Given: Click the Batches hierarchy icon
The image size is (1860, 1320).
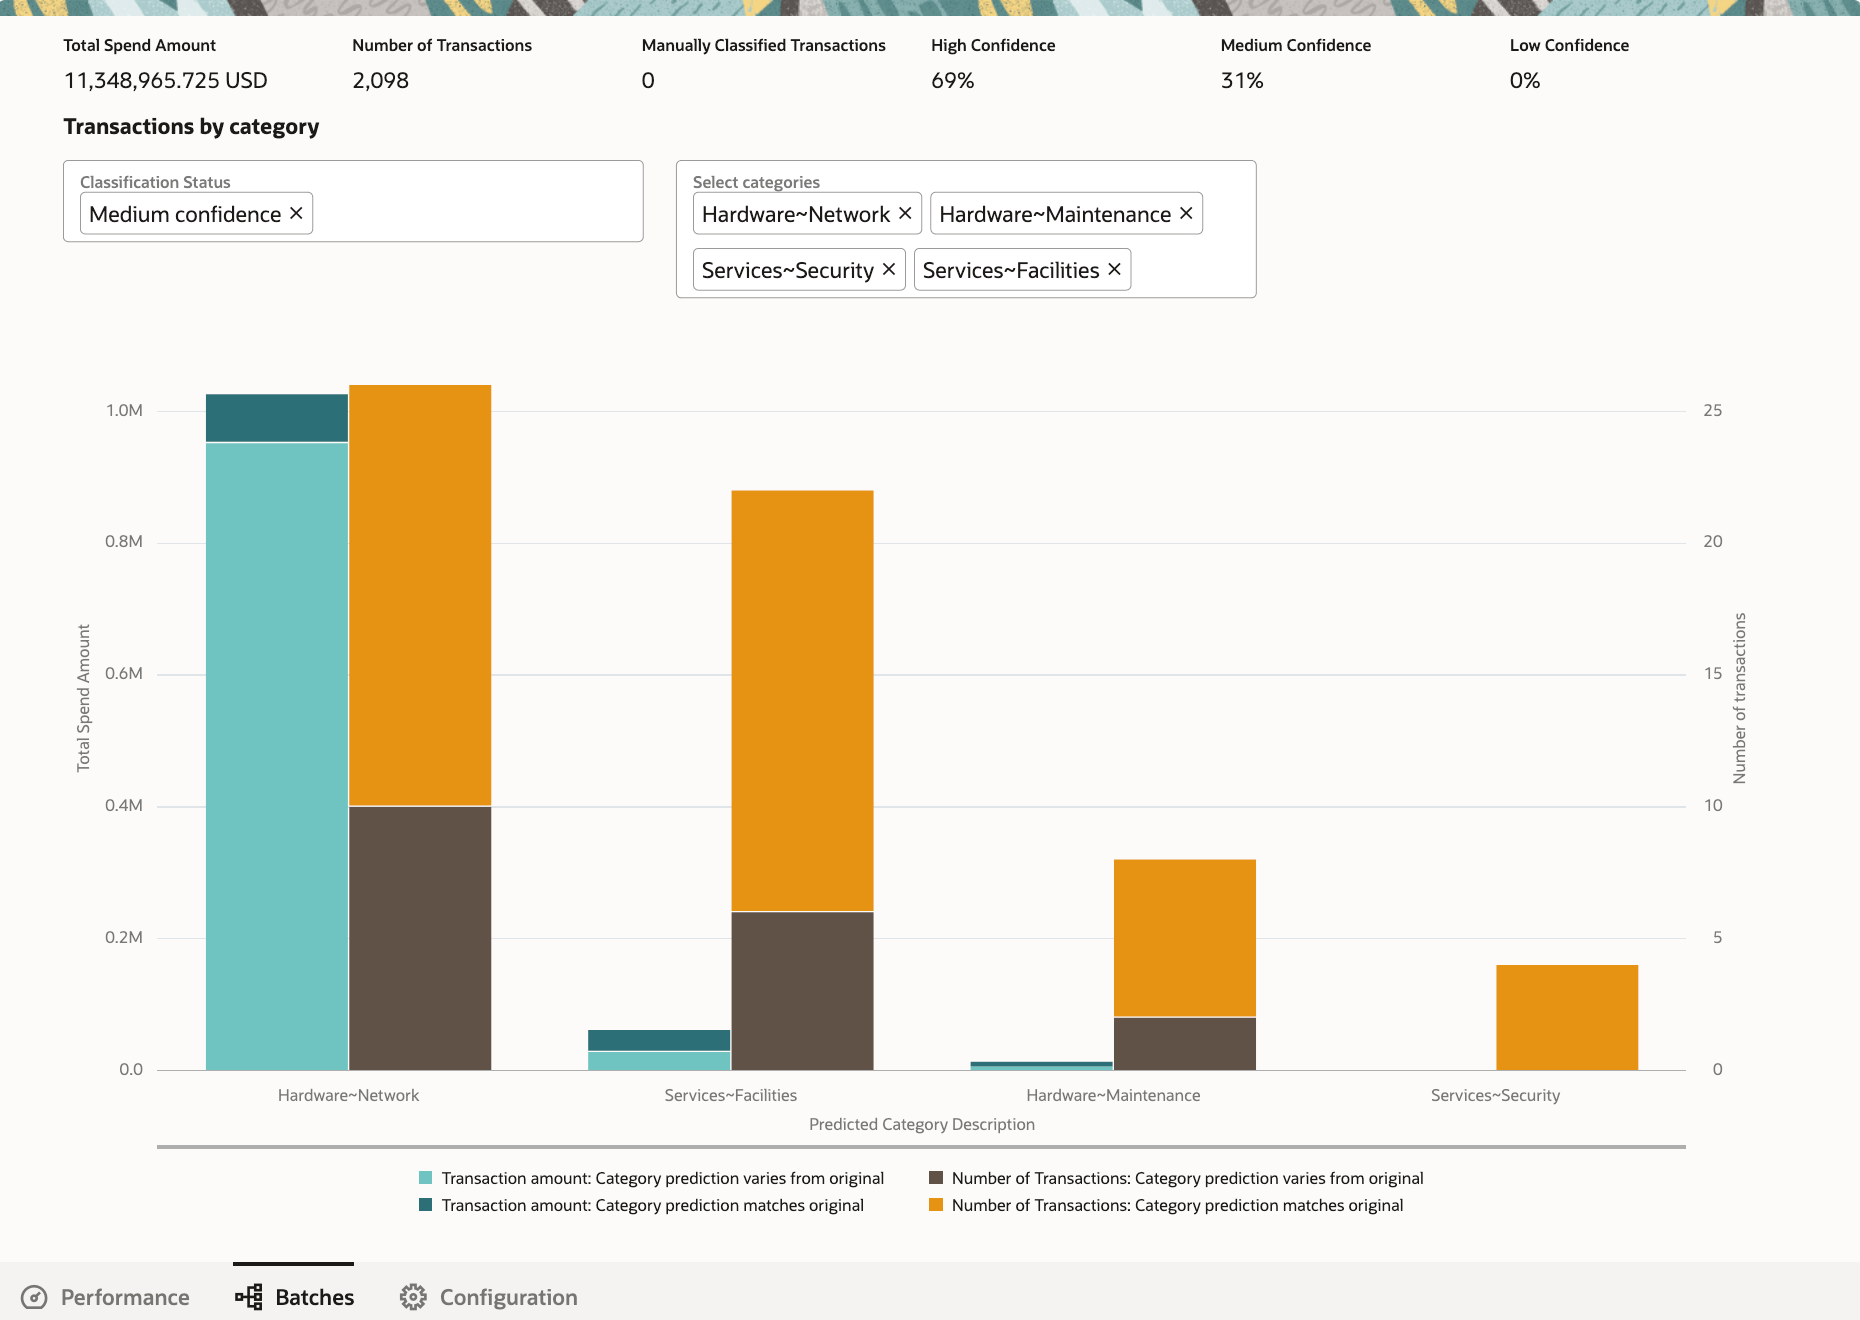Looking at the screenshot, I should 249,1297.
